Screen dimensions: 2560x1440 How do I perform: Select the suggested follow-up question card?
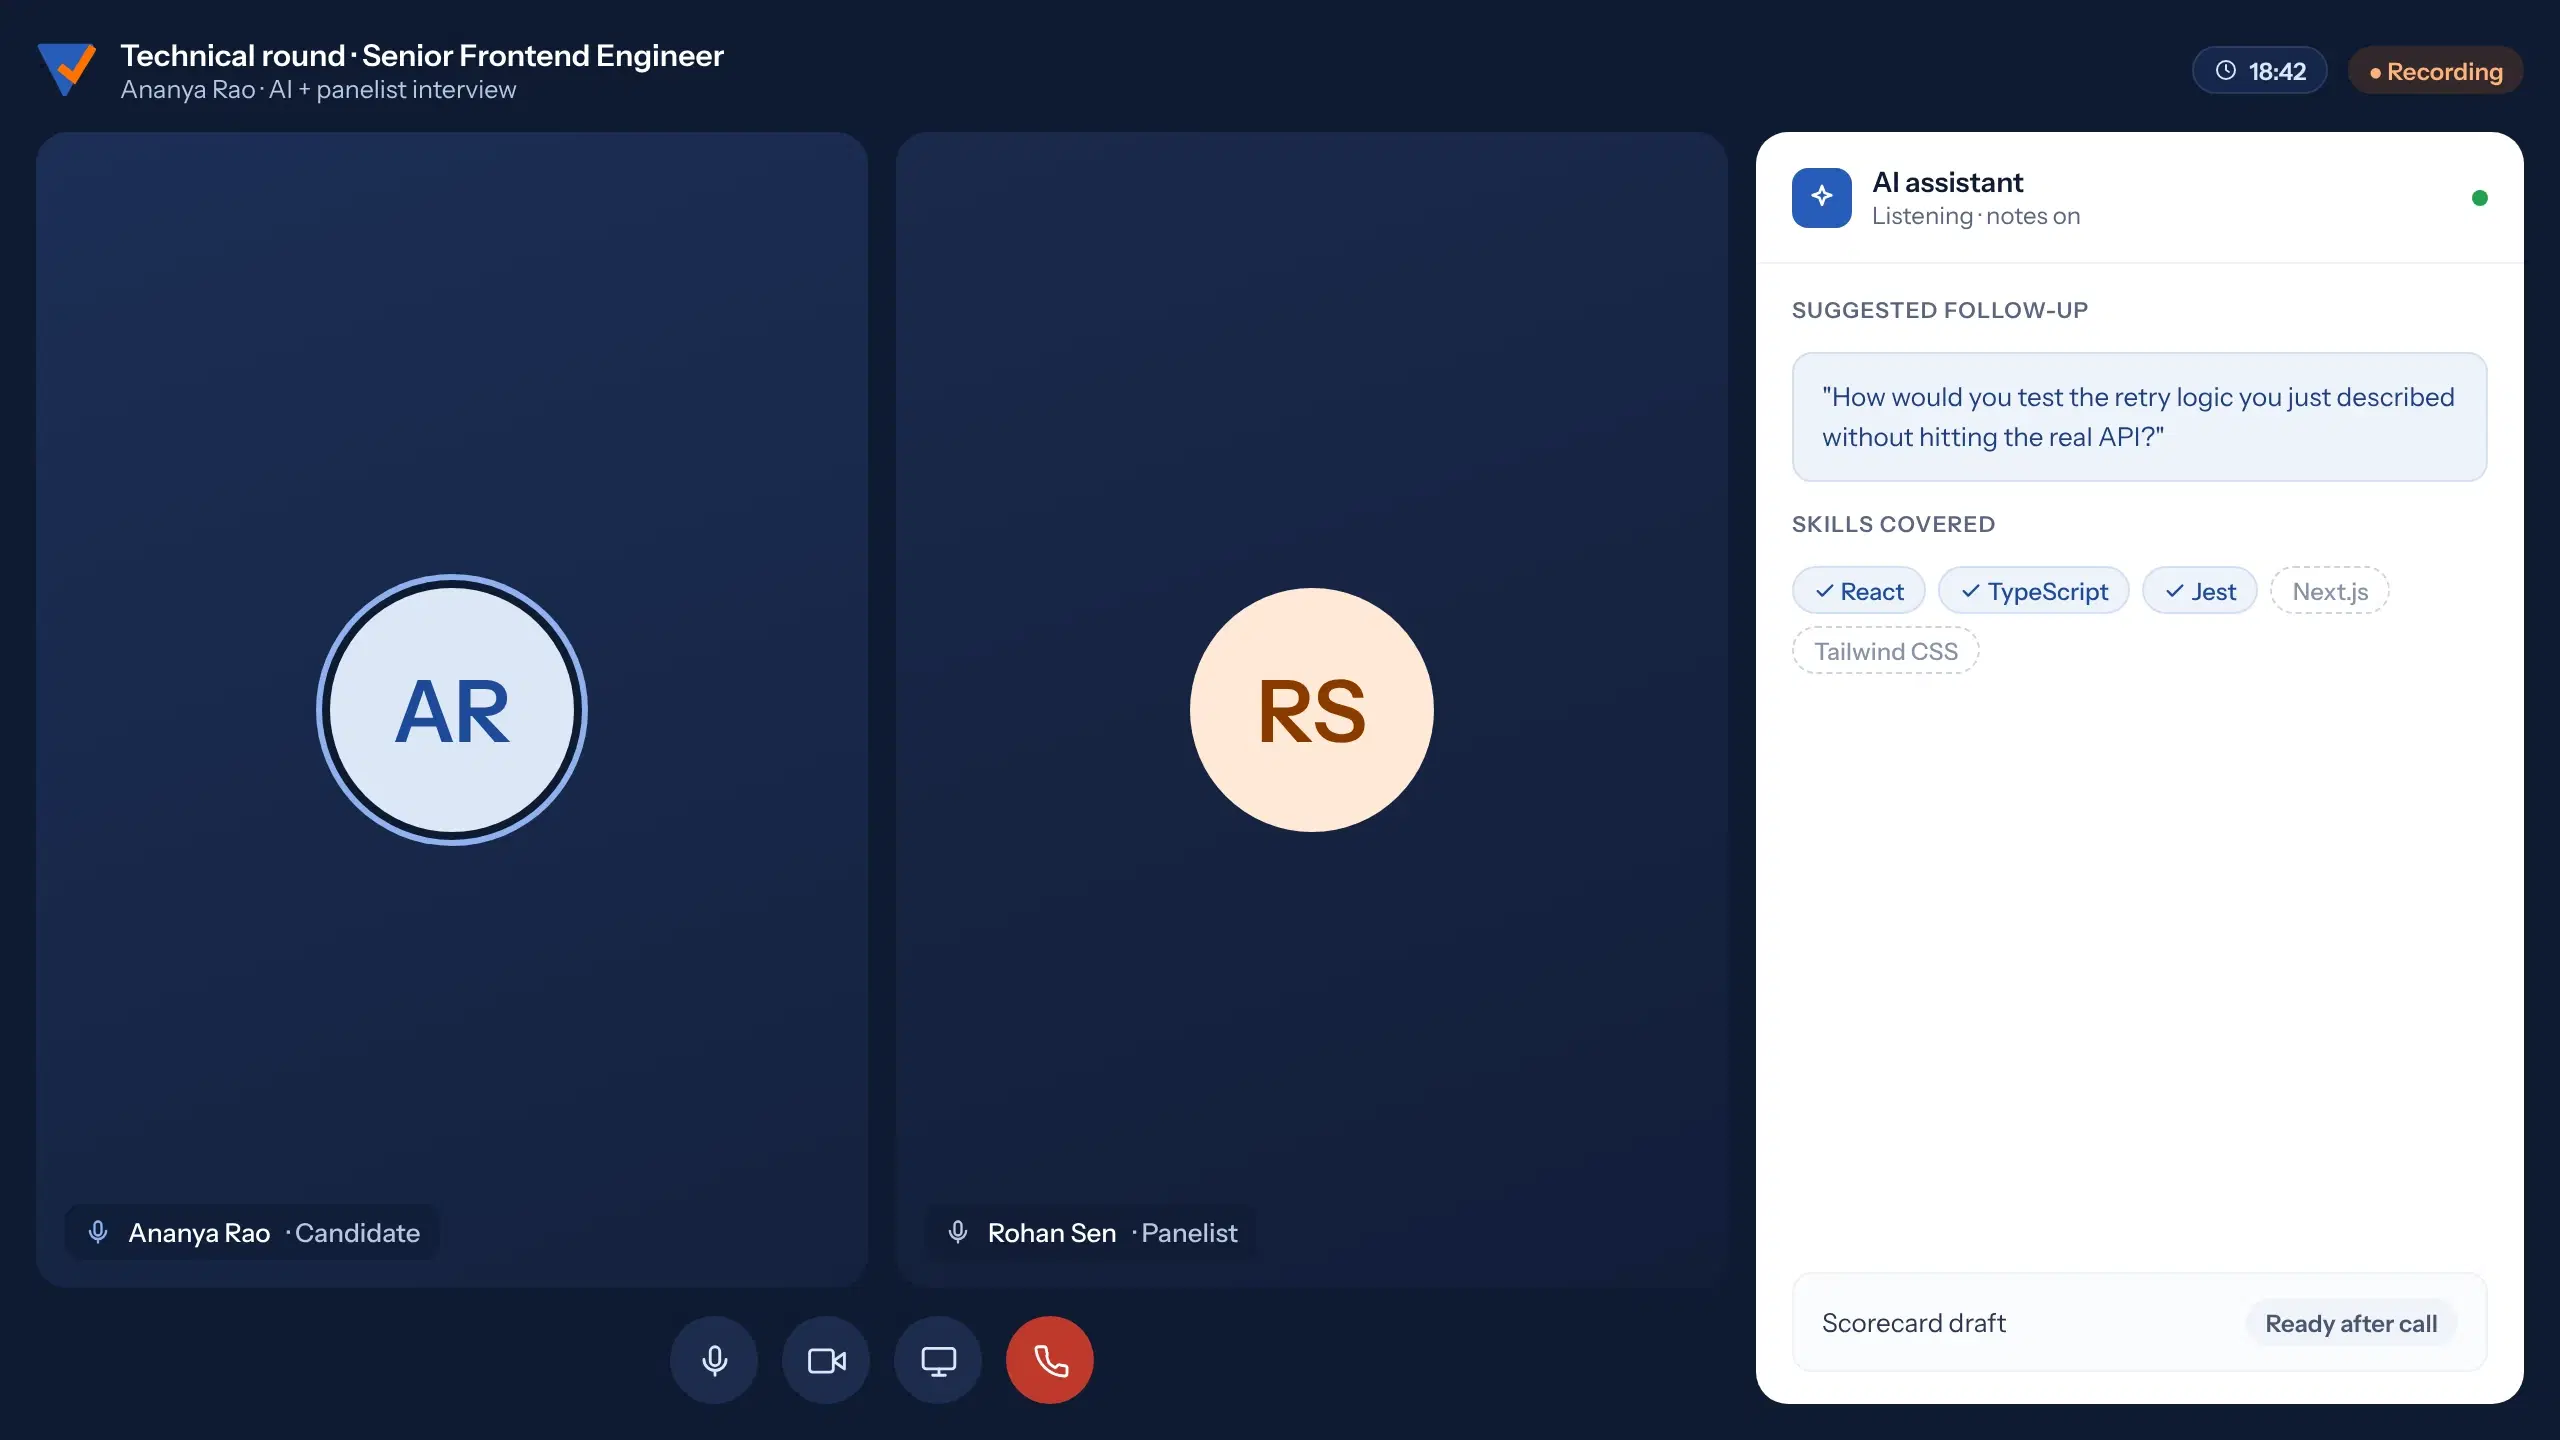pos(2140,416)
